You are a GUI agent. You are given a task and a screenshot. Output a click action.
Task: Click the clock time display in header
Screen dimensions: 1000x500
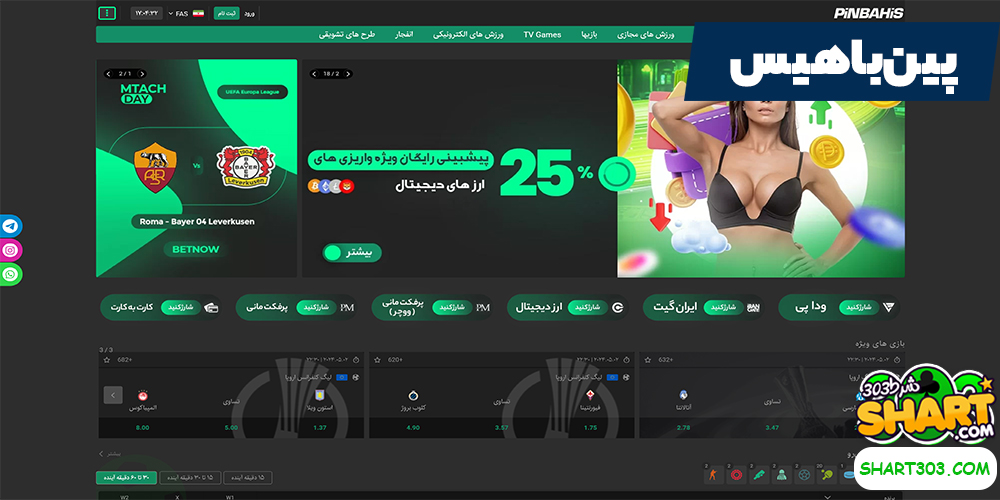tap(147, 13)
